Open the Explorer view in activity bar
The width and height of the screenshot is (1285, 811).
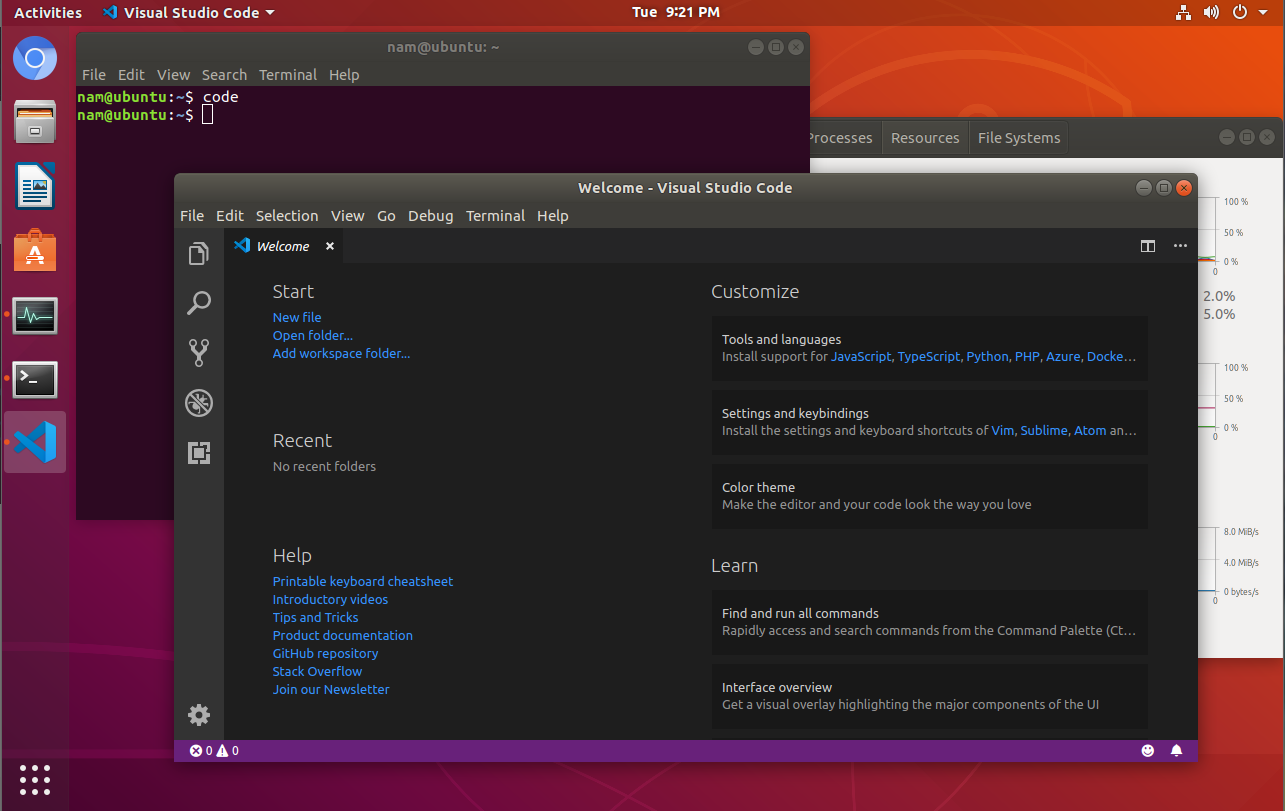point(199,253)
